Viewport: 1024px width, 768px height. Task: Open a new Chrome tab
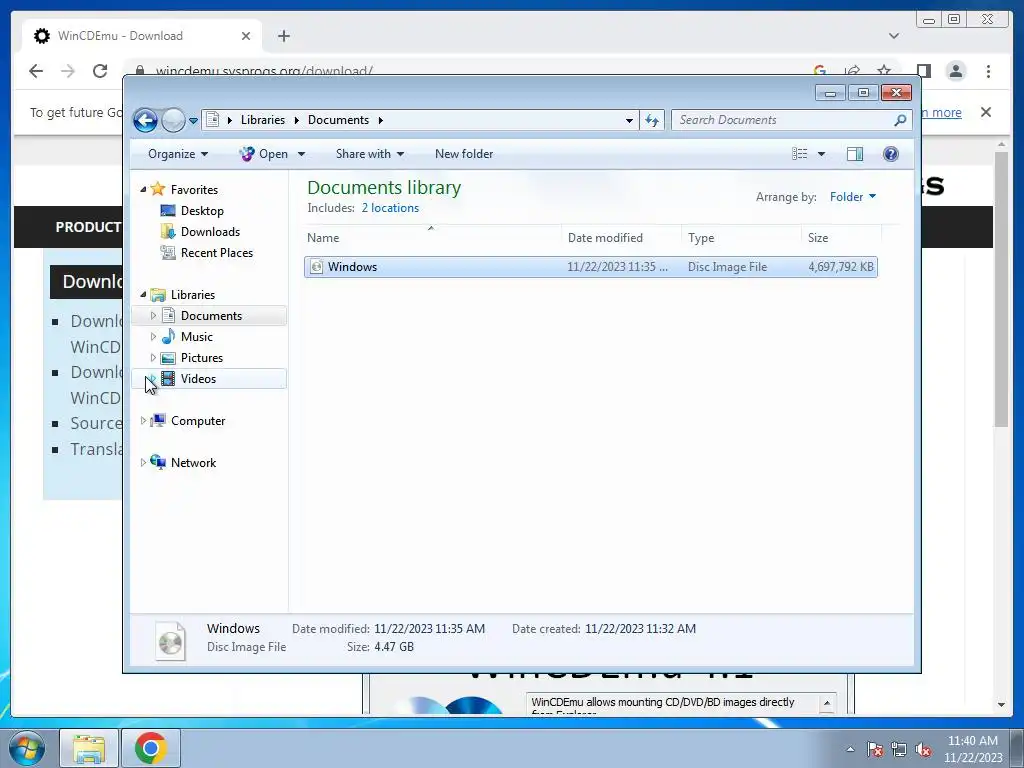(x=283, y=36)
